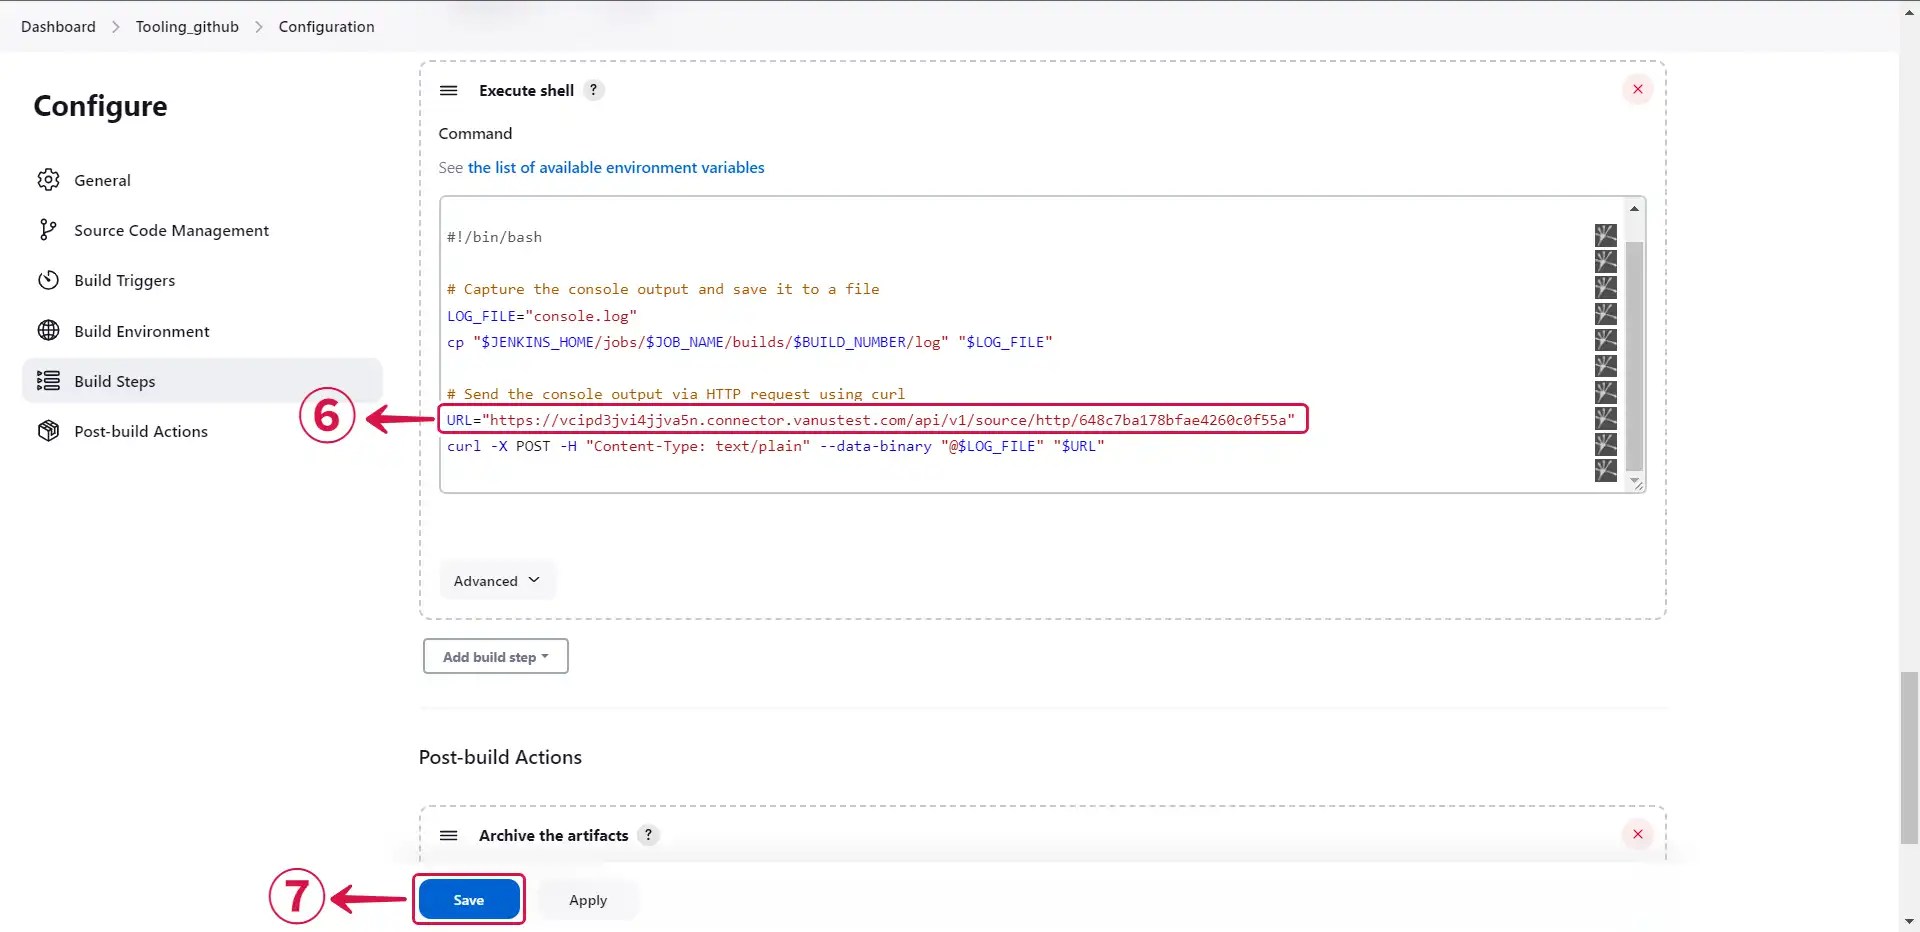Remove the Execute shell build step
1920x932 pixels.
(x=1638, y=89)
